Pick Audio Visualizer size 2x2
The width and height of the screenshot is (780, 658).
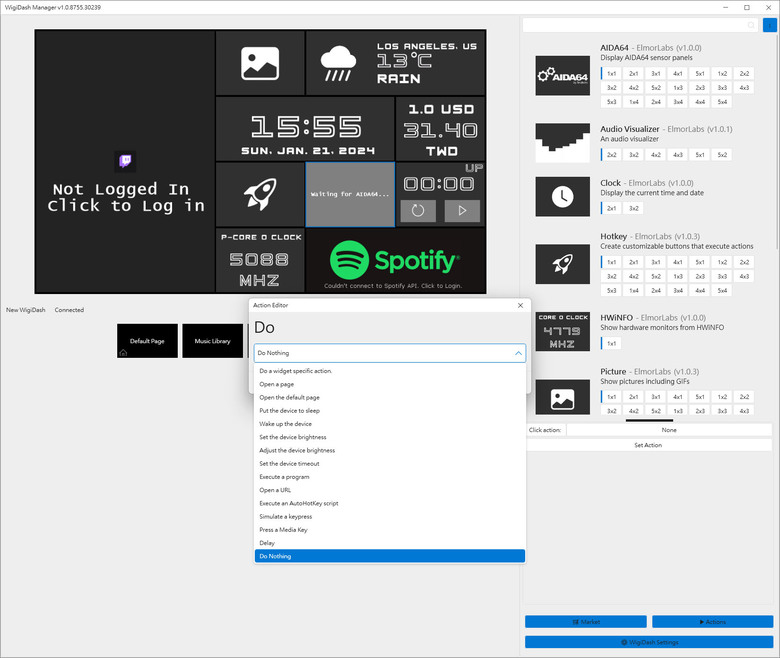[x=612, y=155]
